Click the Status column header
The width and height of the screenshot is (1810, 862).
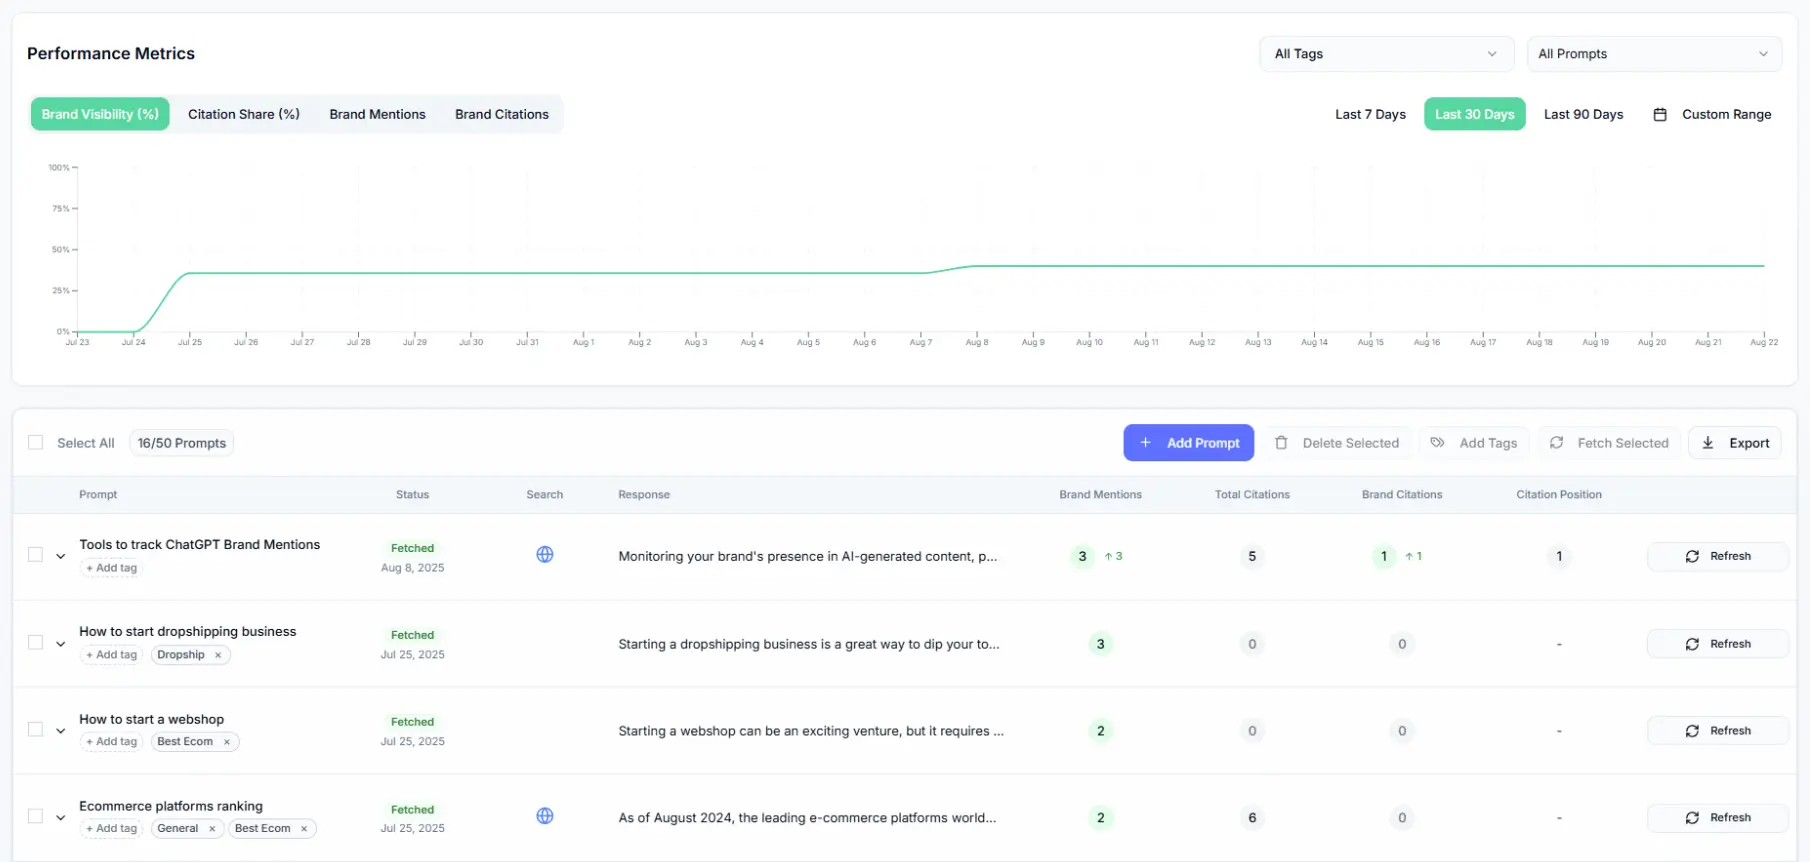[x=412, y=495]
